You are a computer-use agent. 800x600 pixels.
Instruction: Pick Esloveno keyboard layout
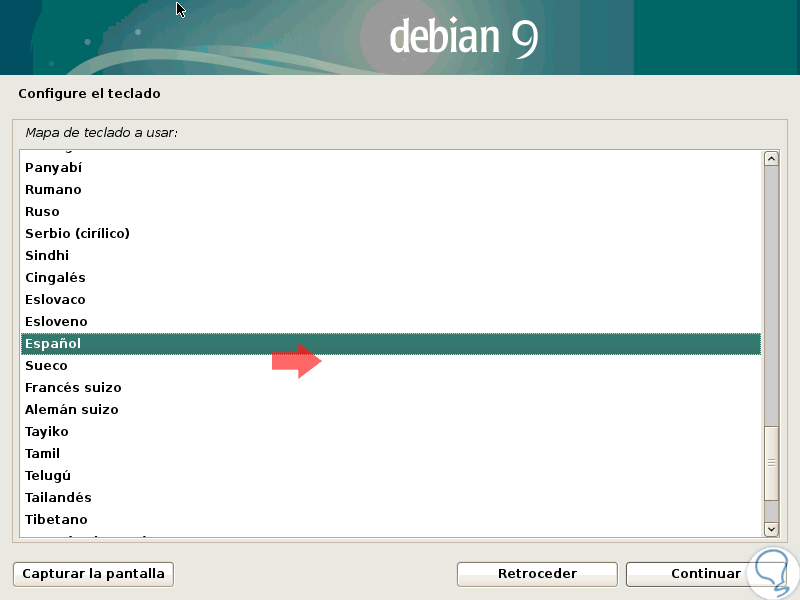tap(391, 321)
